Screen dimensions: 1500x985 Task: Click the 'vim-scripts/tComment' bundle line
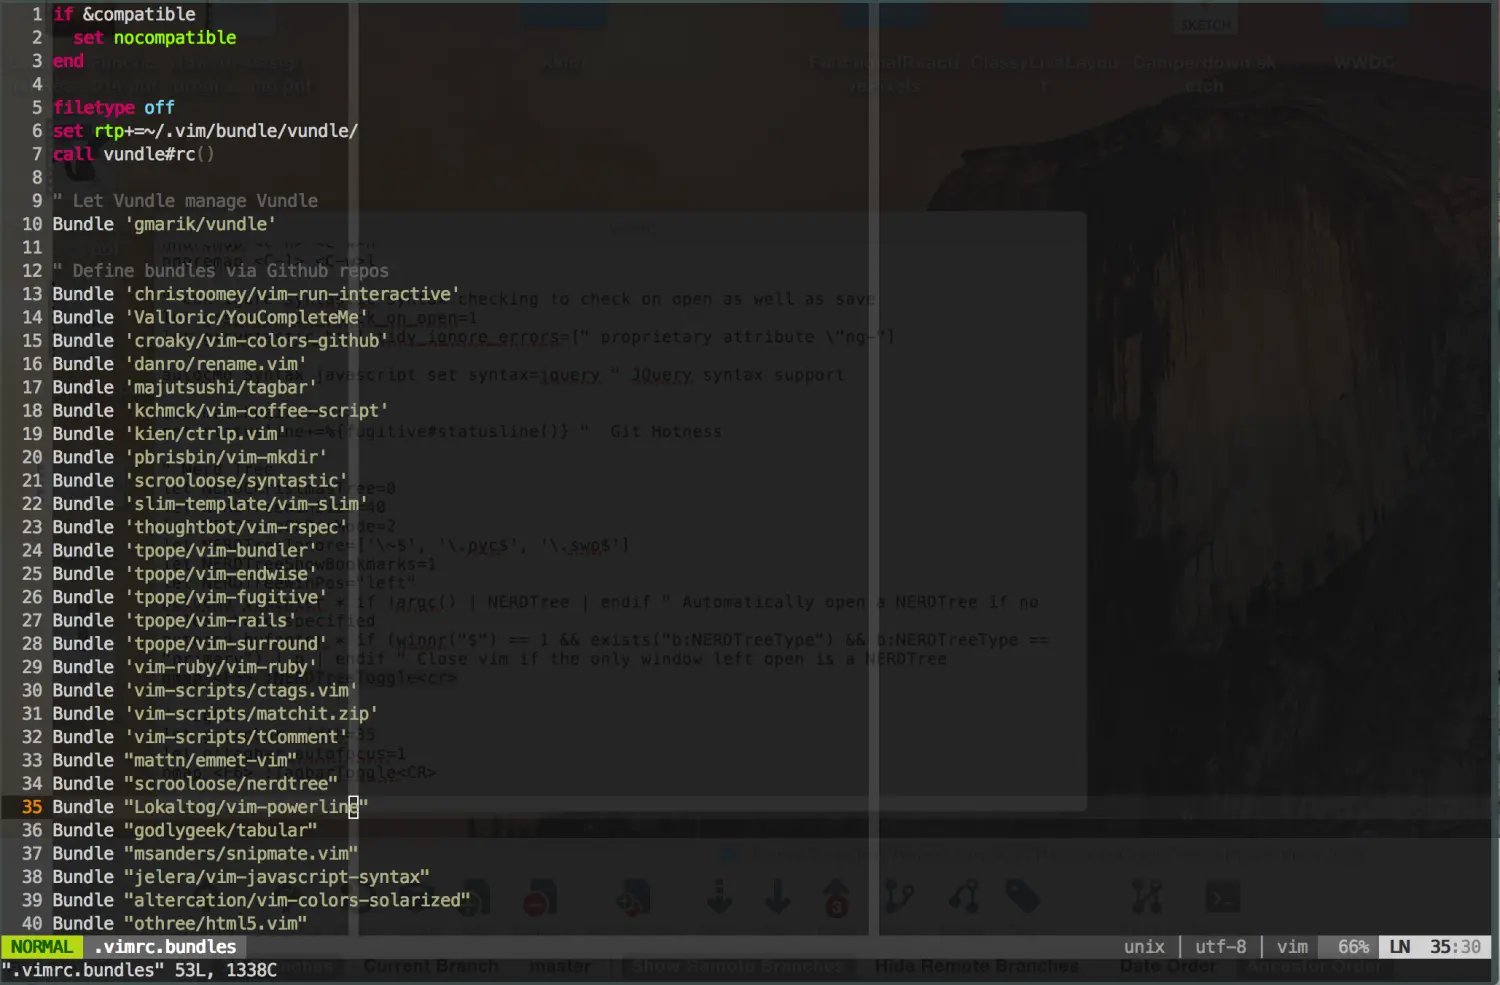(x=200, y=737)
